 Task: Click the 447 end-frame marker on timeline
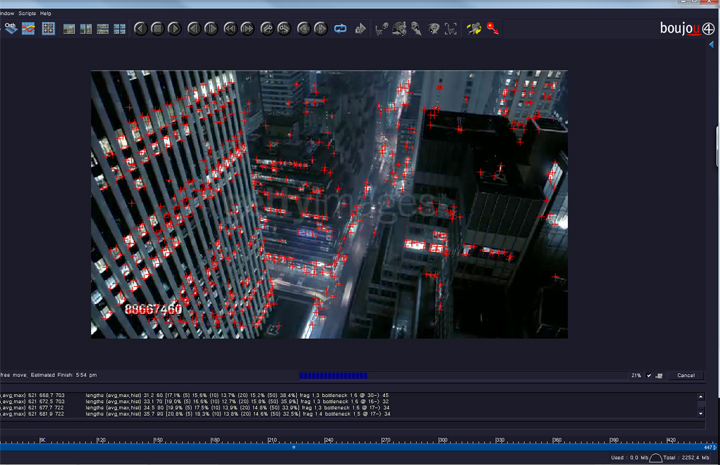(x=709, y=447)
